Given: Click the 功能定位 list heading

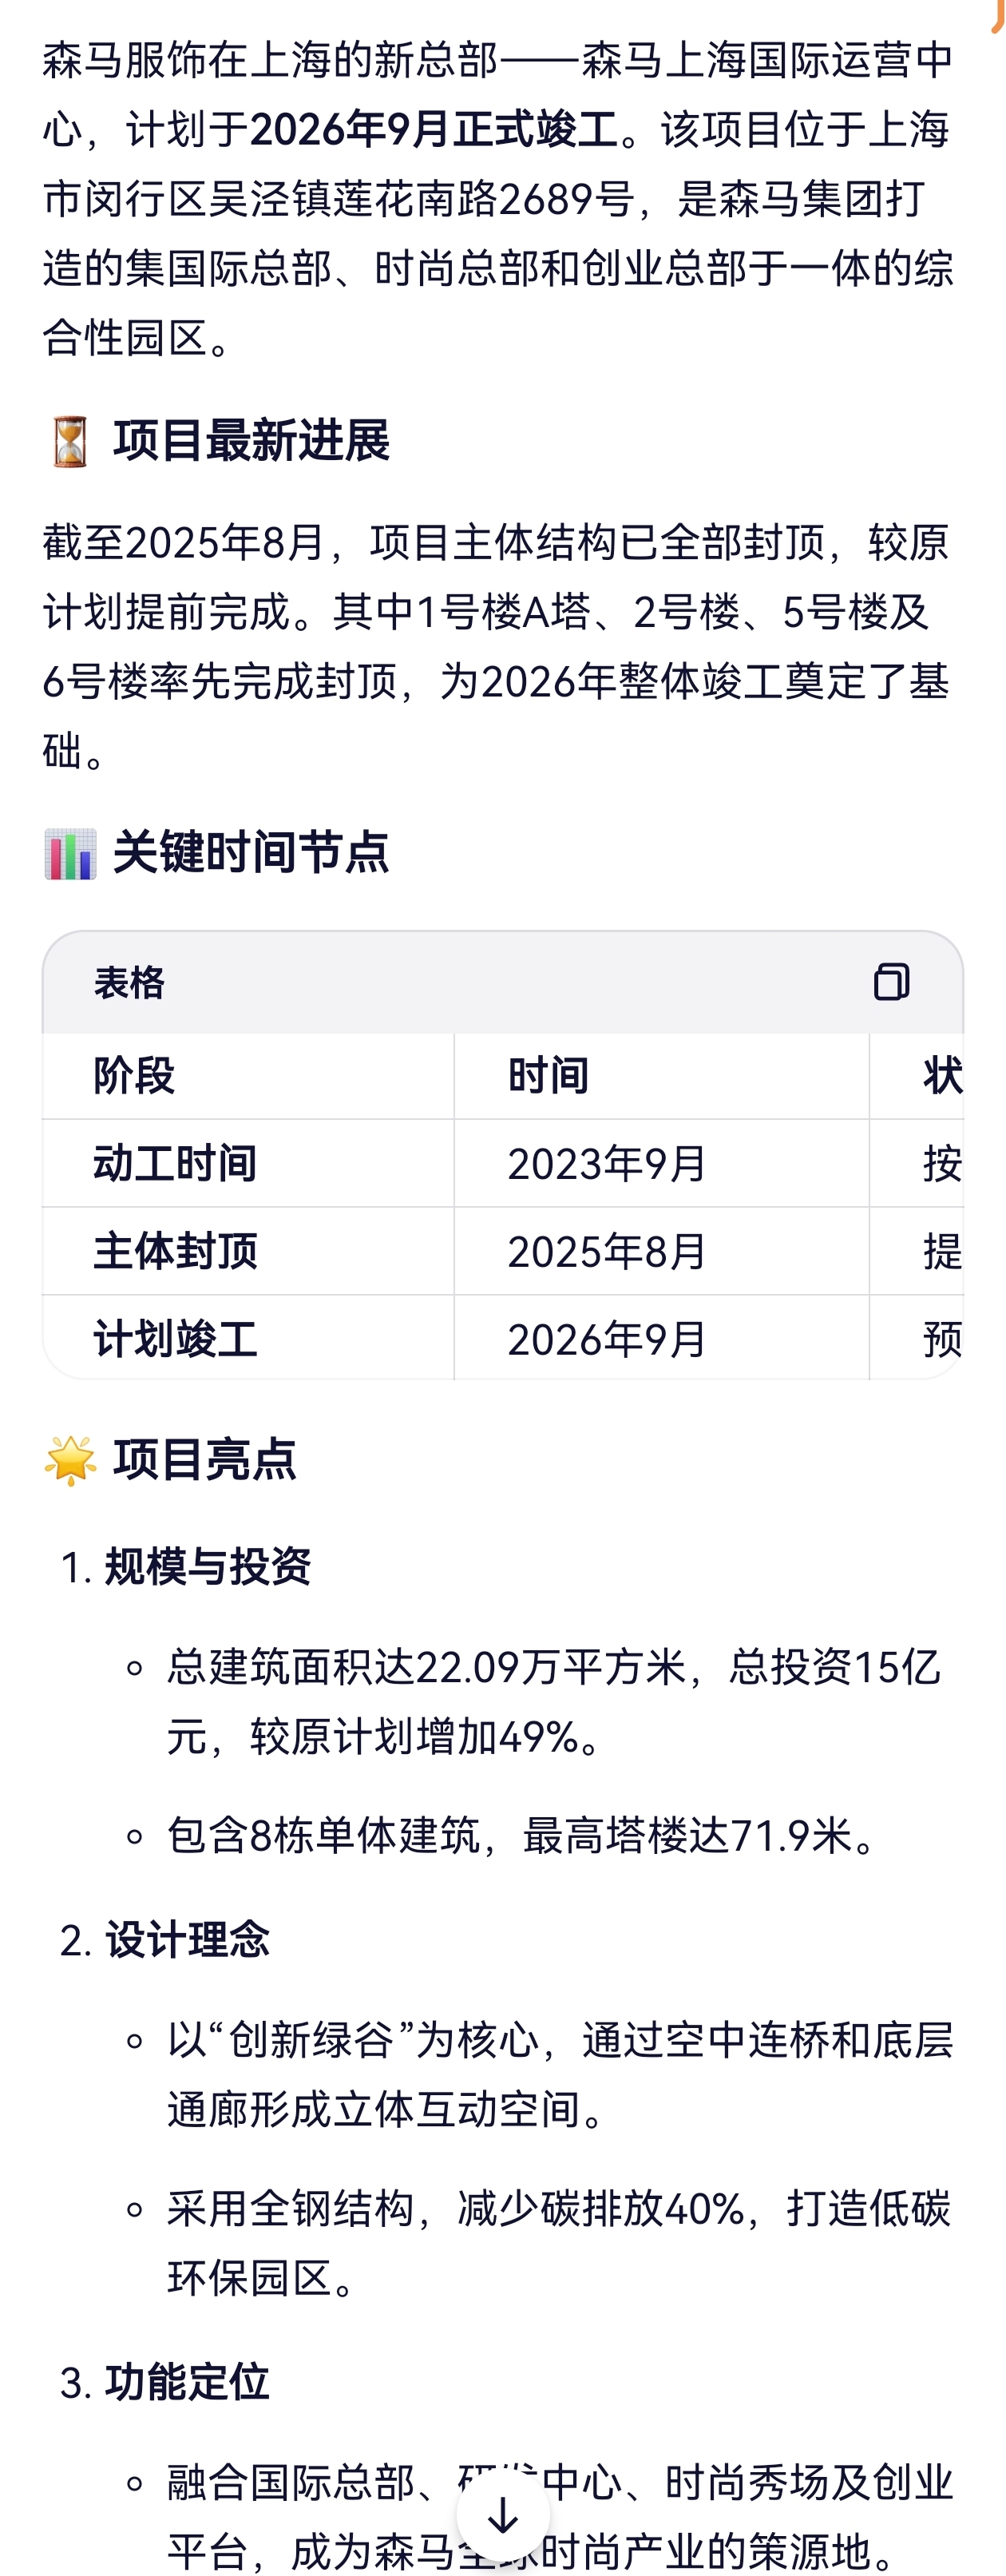Looking at the screenshot, I should 187,2382.
